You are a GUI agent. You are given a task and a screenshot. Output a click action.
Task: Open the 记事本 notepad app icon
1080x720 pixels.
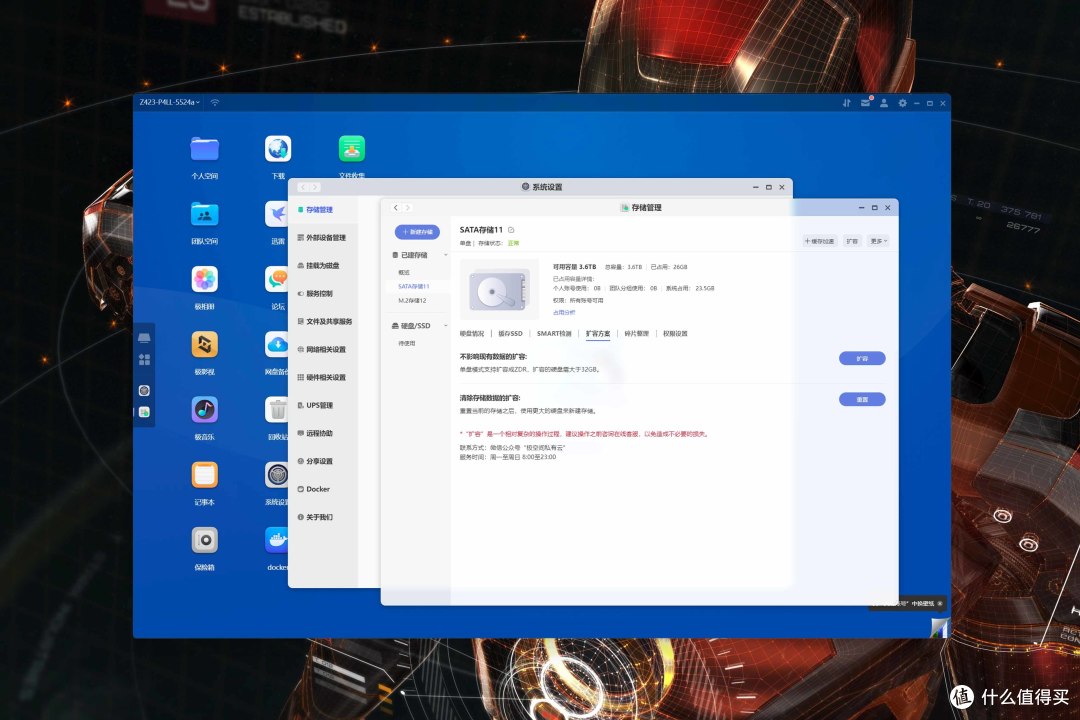tap(205, 475)
